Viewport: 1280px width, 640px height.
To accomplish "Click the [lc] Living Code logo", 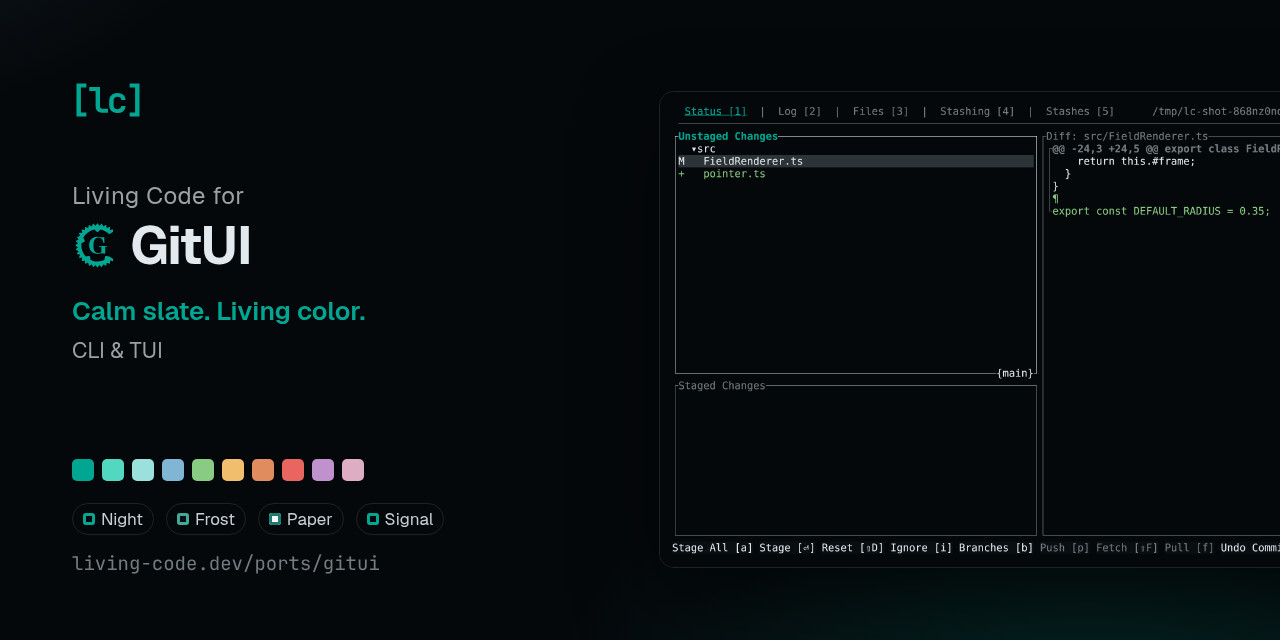I will click(108, 100).
